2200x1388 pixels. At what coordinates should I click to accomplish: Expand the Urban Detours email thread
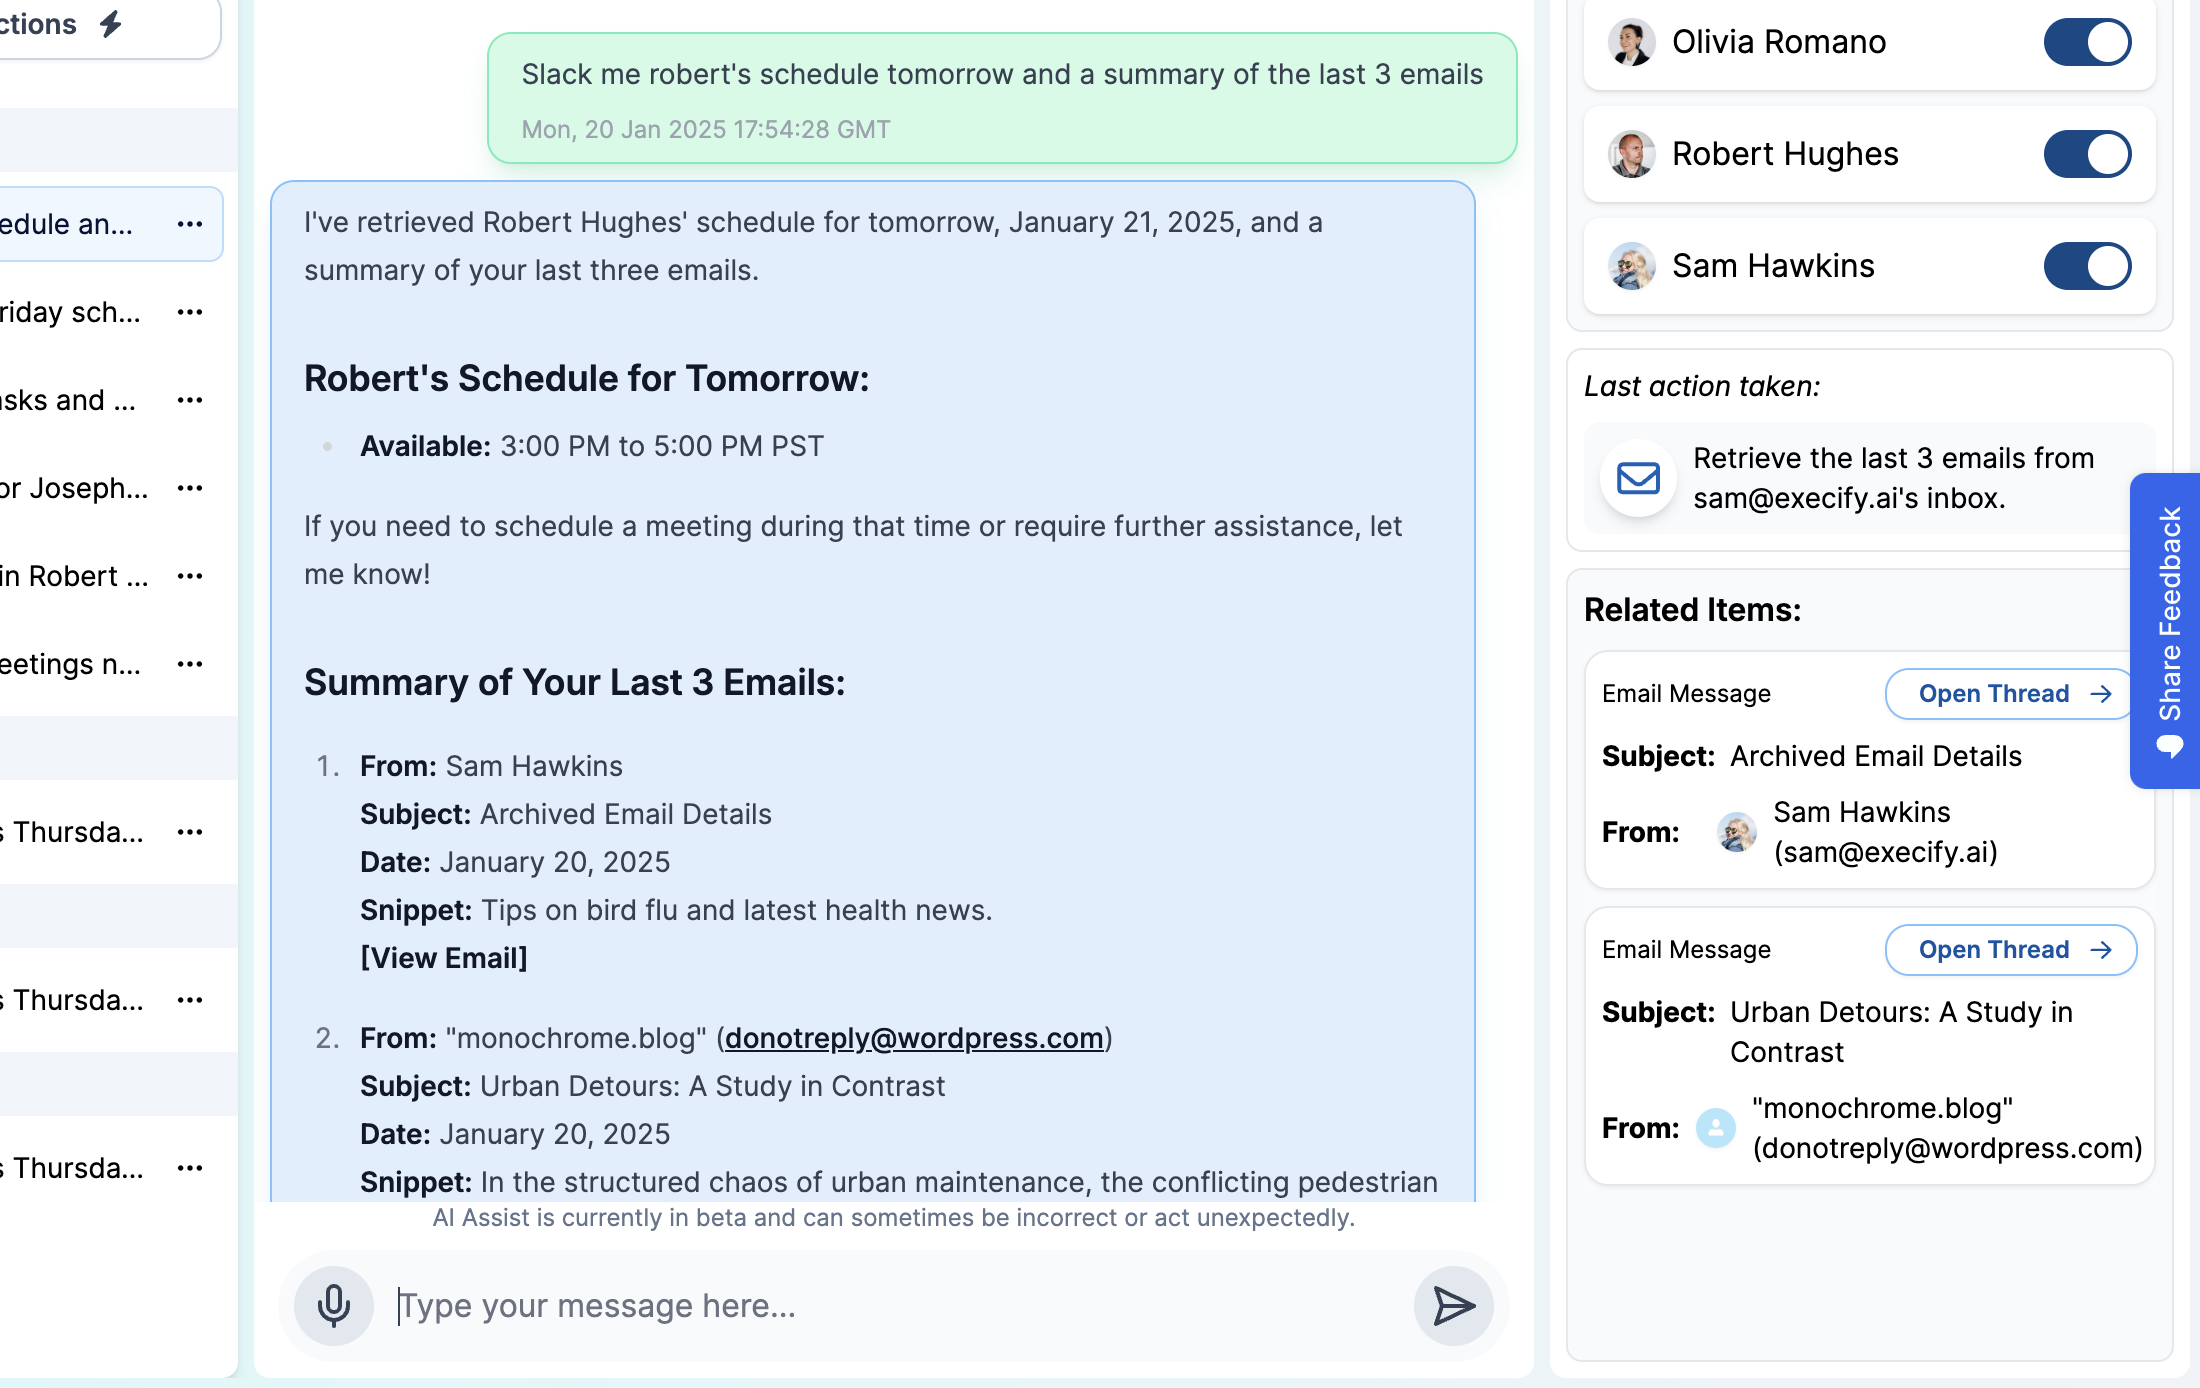tap(2011, 950)
